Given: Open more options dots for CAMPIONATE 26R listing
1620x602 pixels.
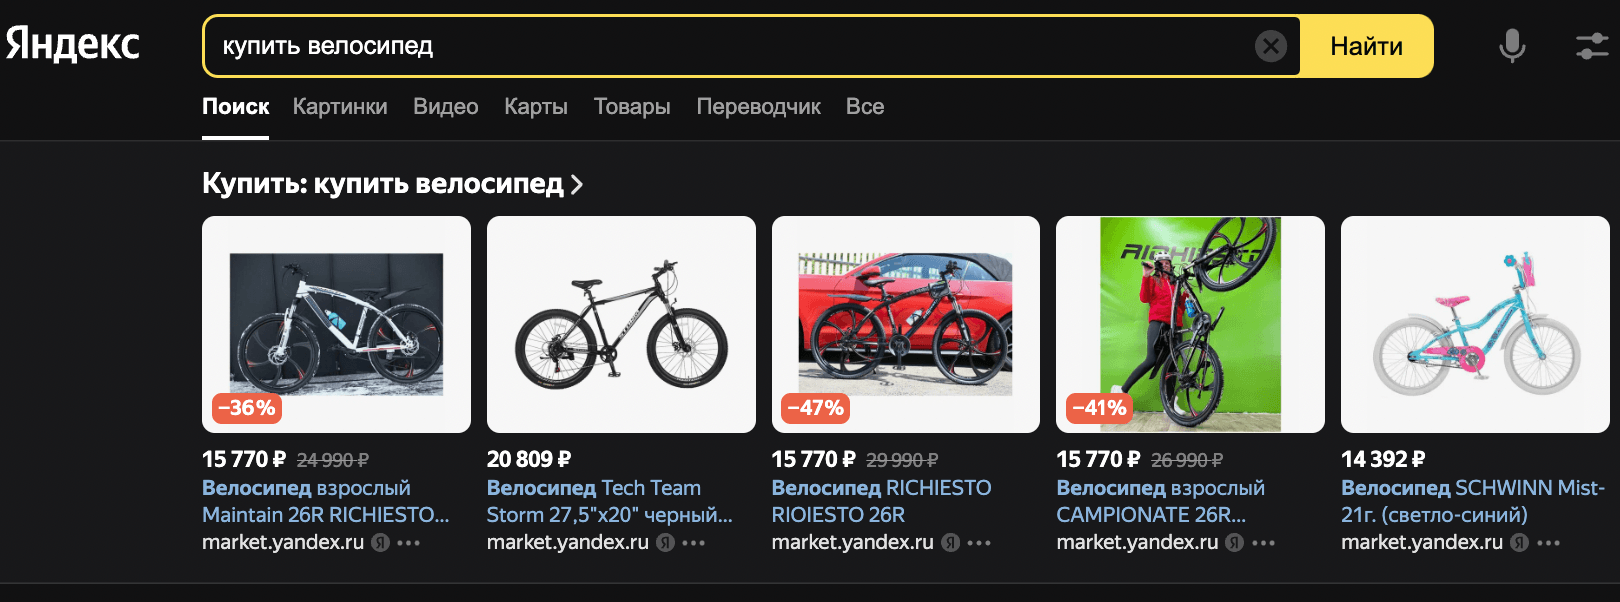Looking at the screenshot, I should click(x=1264, y=543).
